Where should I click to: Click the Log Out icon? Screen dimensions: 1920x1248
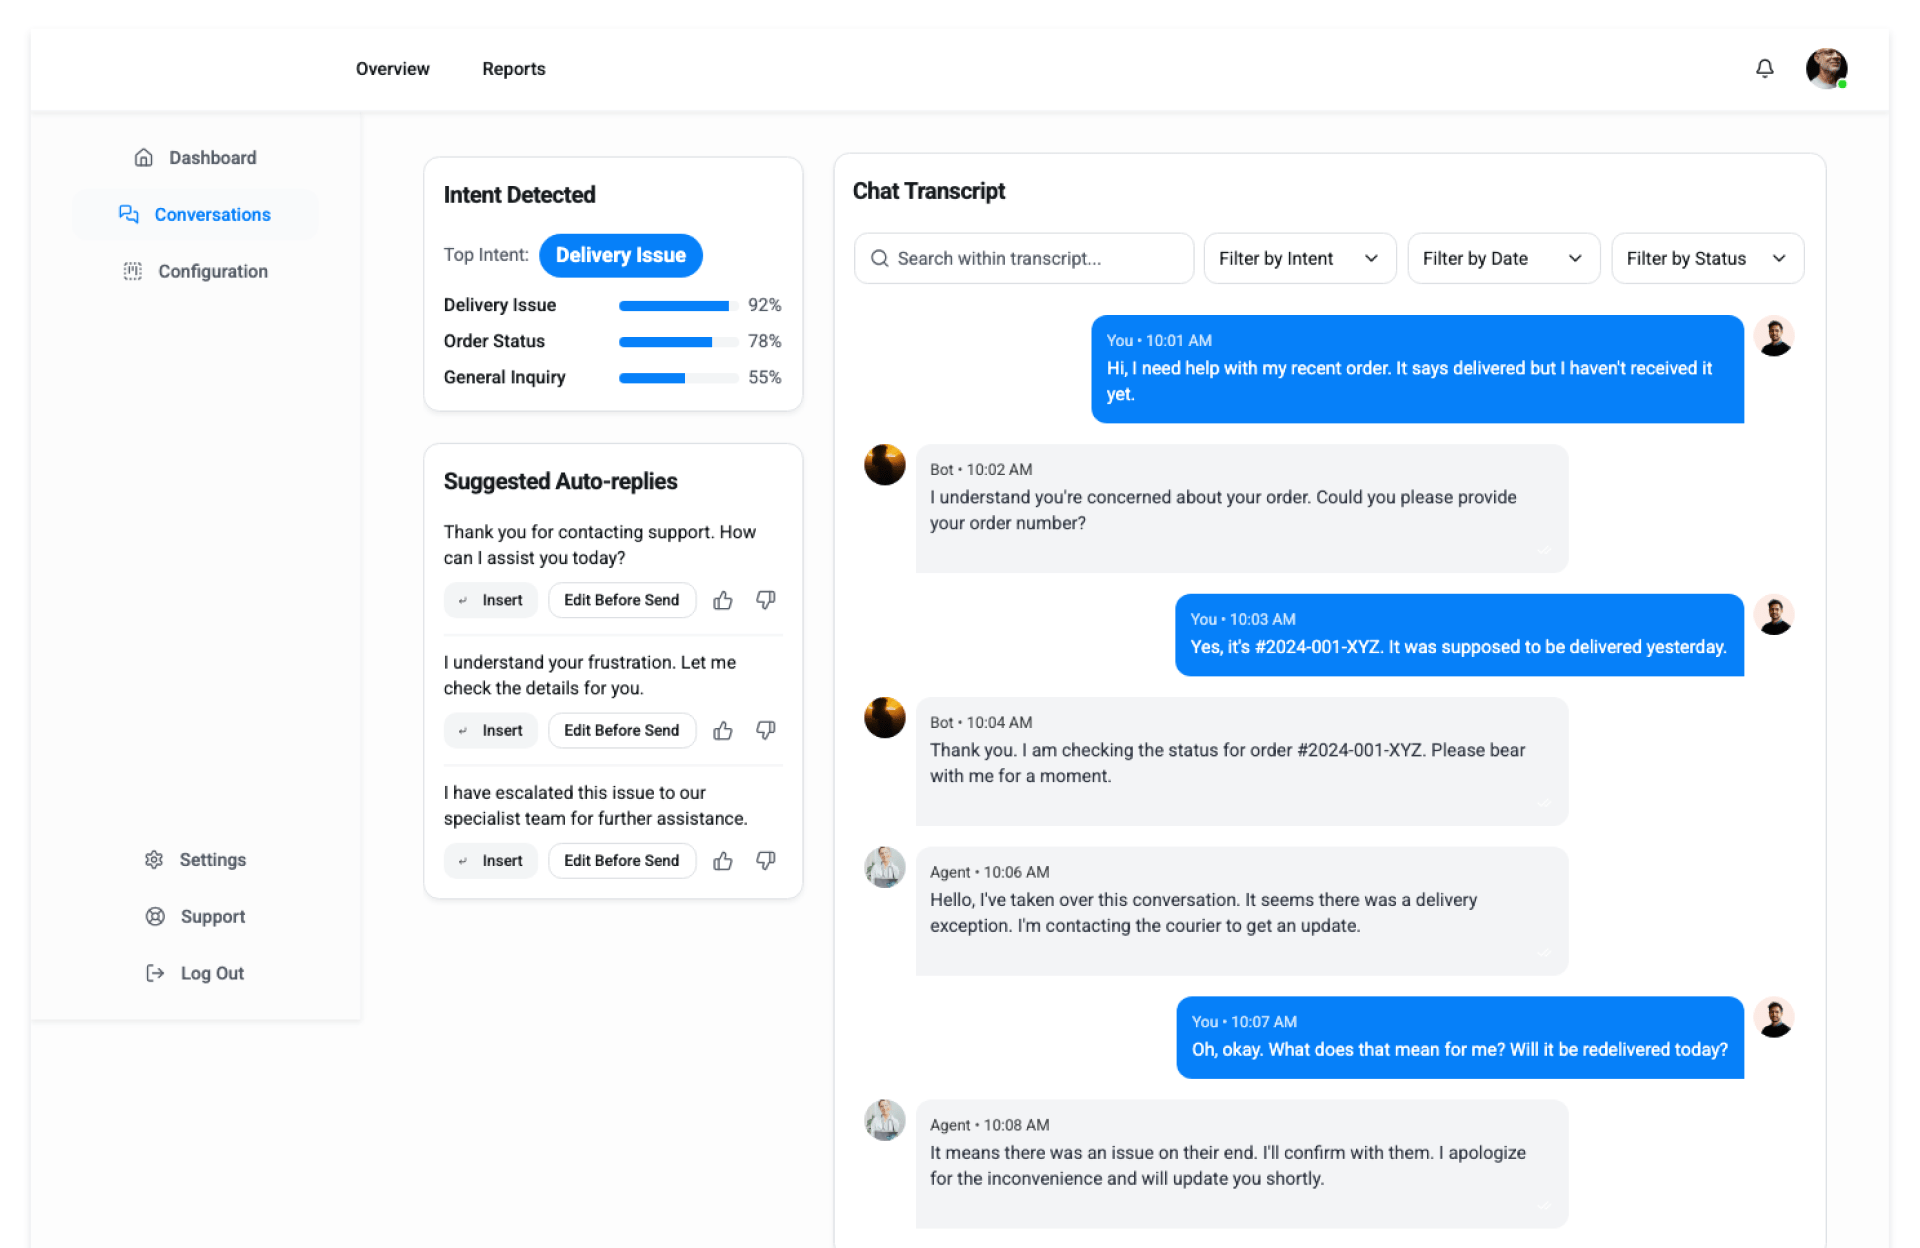(x=155, y=973)
